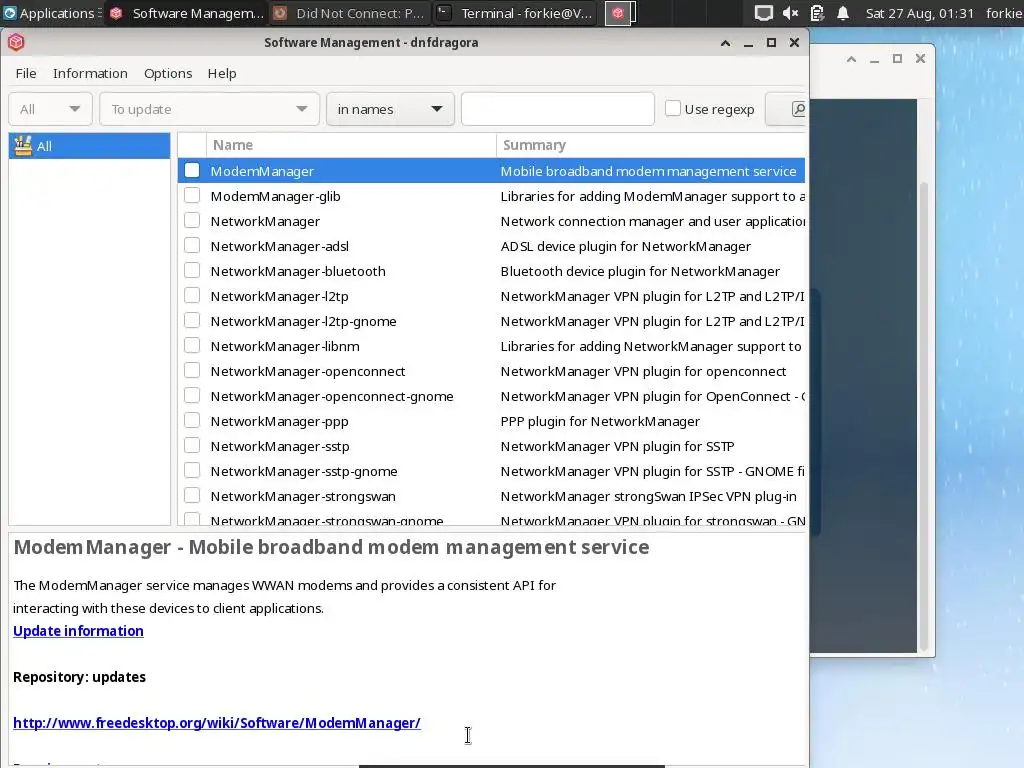1024x768 pixels.
Task: Tick the NetworkManager package checkbox
Action: click(x=192, y=220)
